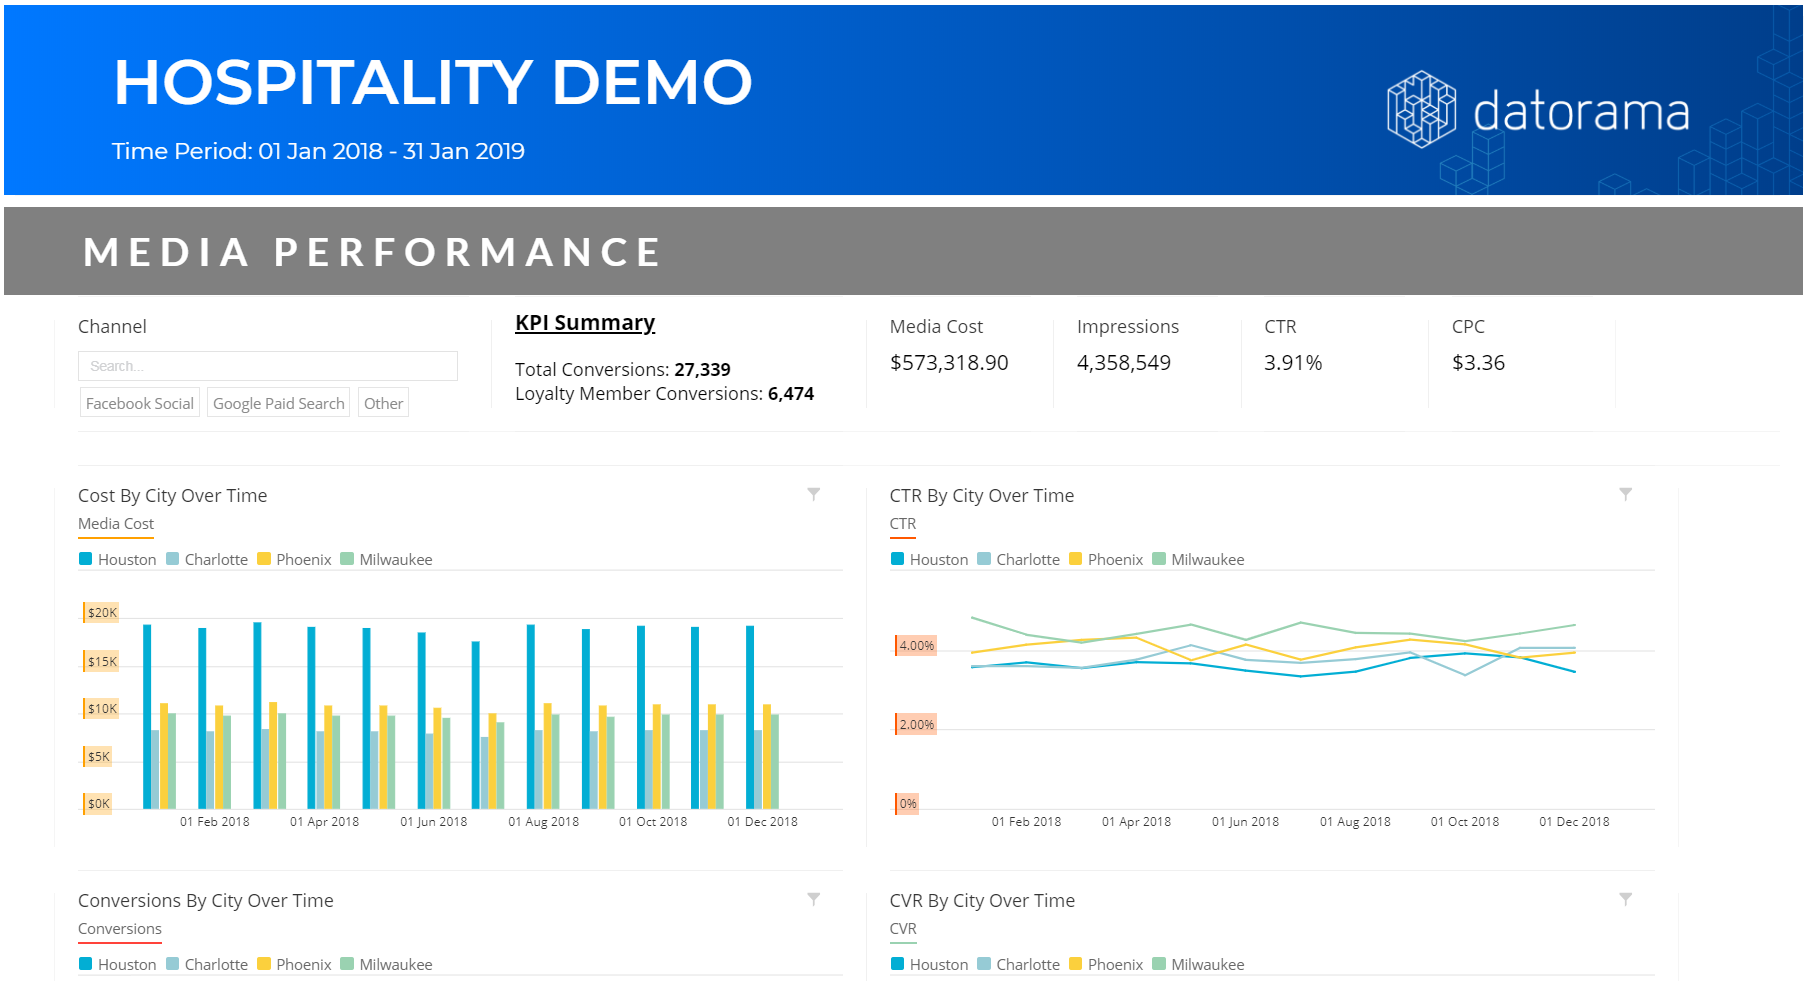Select the Facebook Social channel filter
The width and height of the screenshot is (1807, 981).
tap(139, 402)
